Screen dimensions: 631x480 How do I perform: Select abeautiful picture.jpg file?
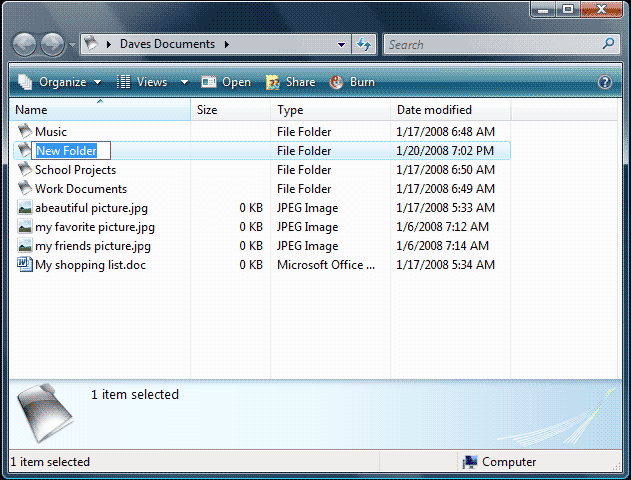point(91,208)
